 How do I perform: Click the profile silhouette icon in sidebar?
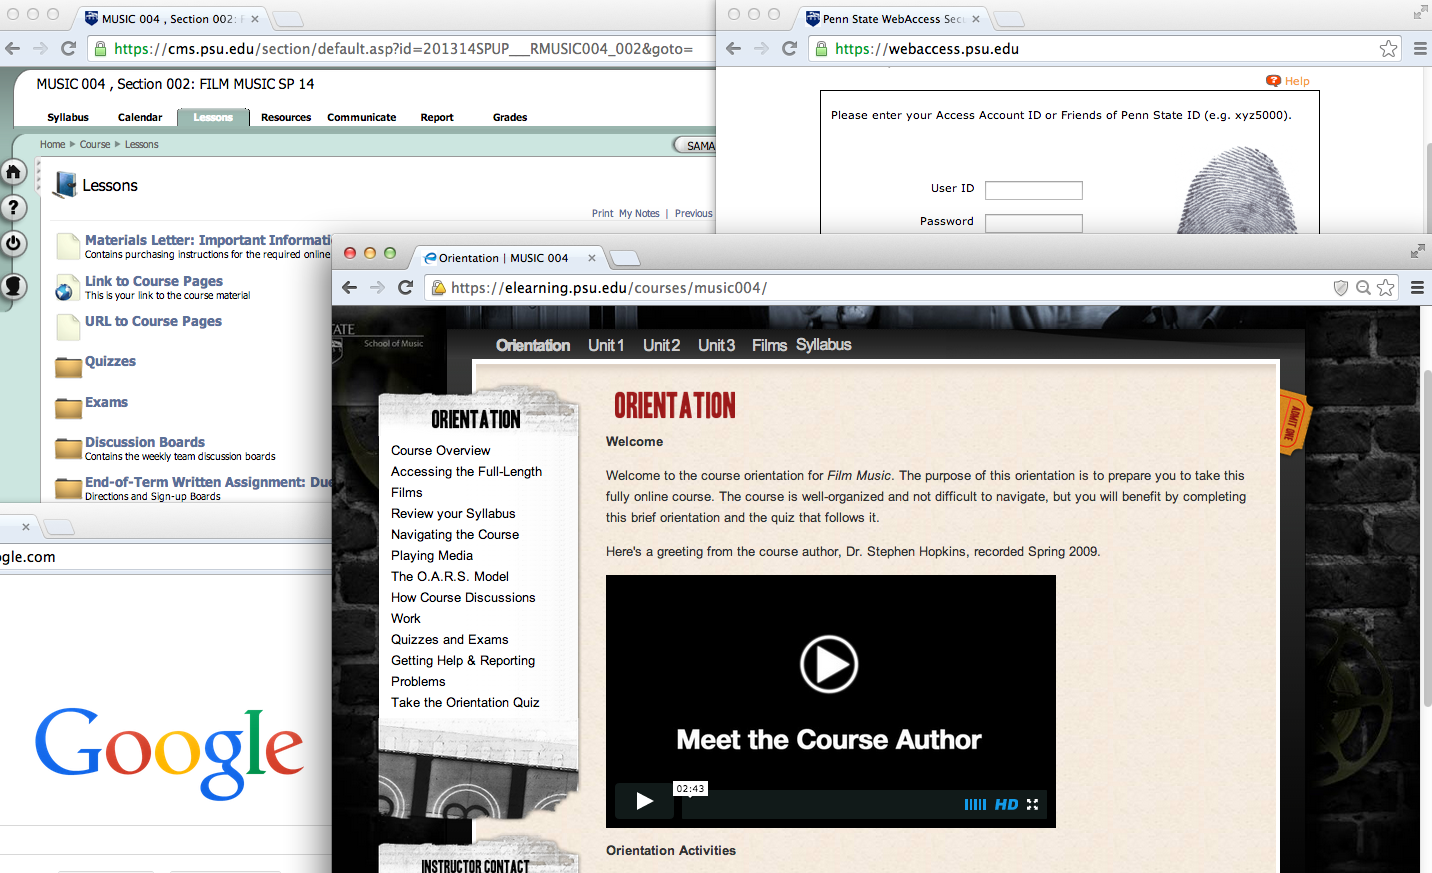point(13,286)
